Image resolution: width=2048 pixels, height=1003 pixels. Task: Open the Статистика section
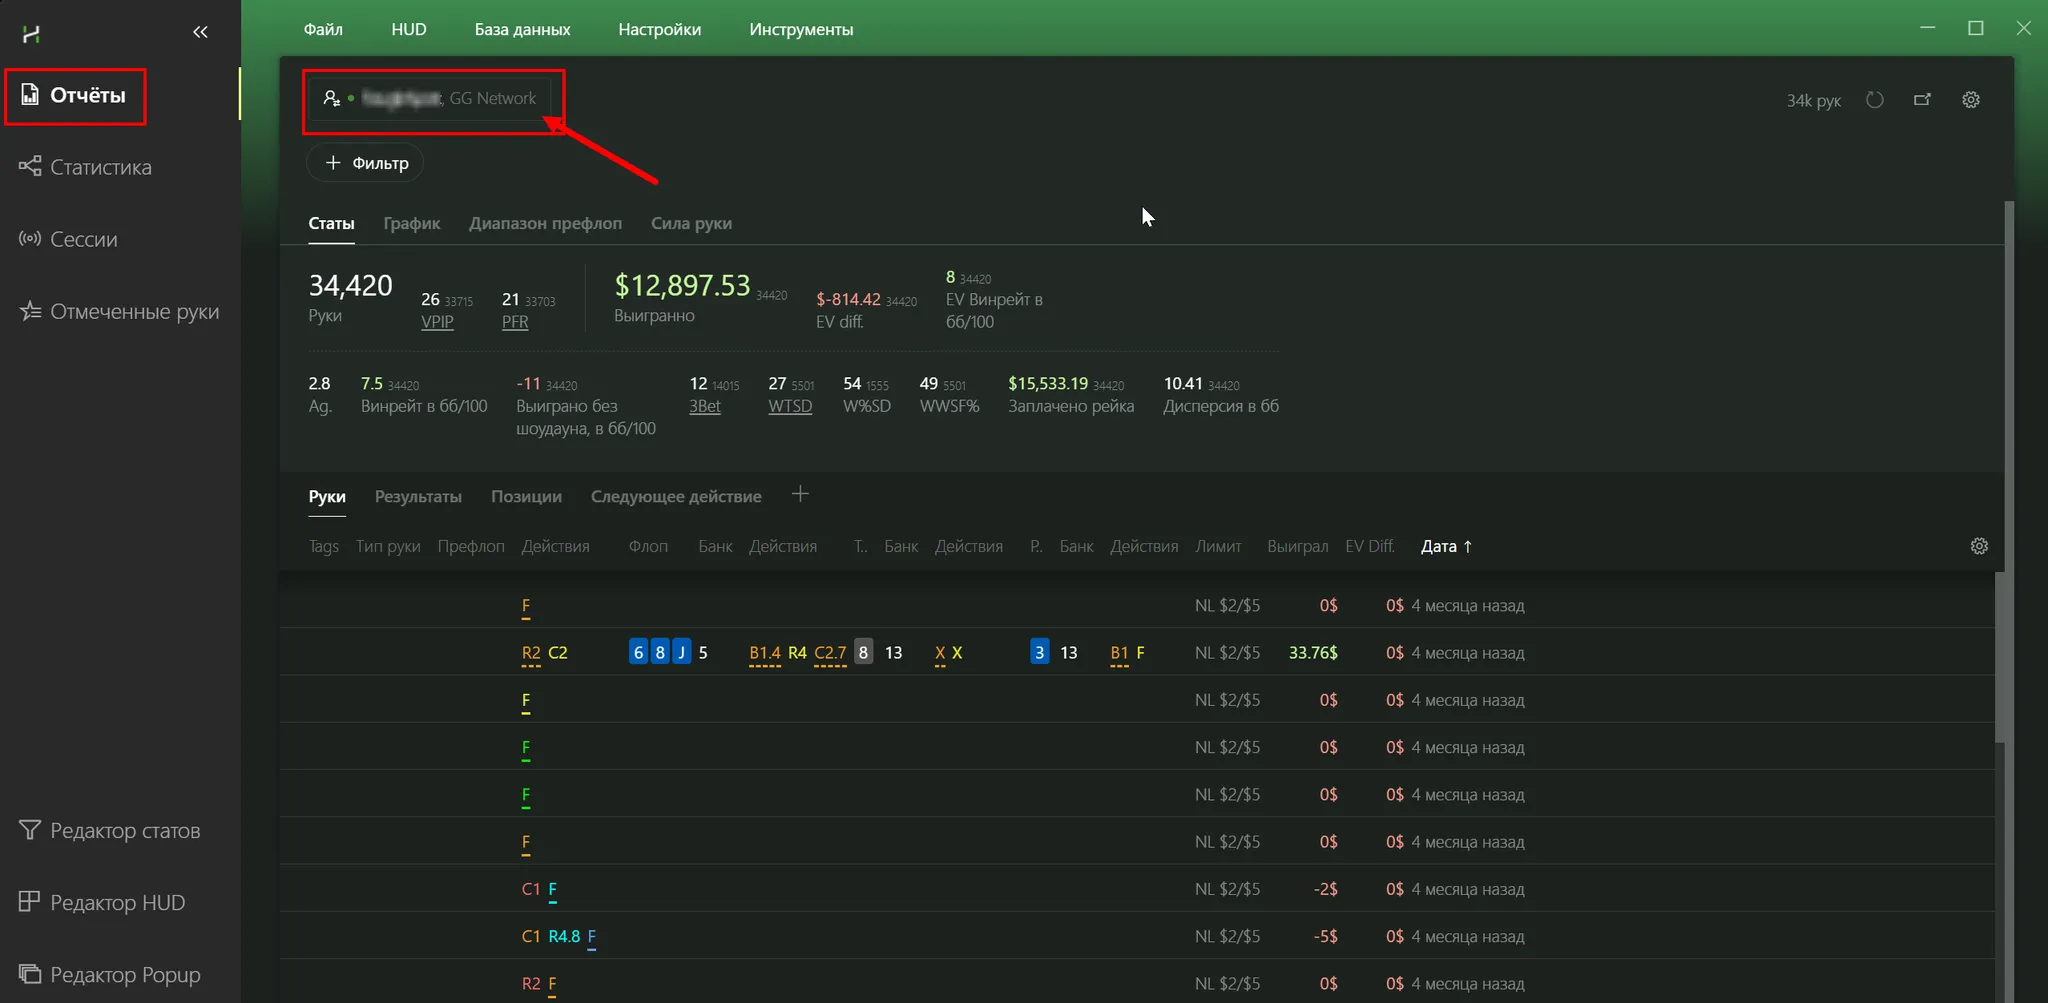click(85, 167)
